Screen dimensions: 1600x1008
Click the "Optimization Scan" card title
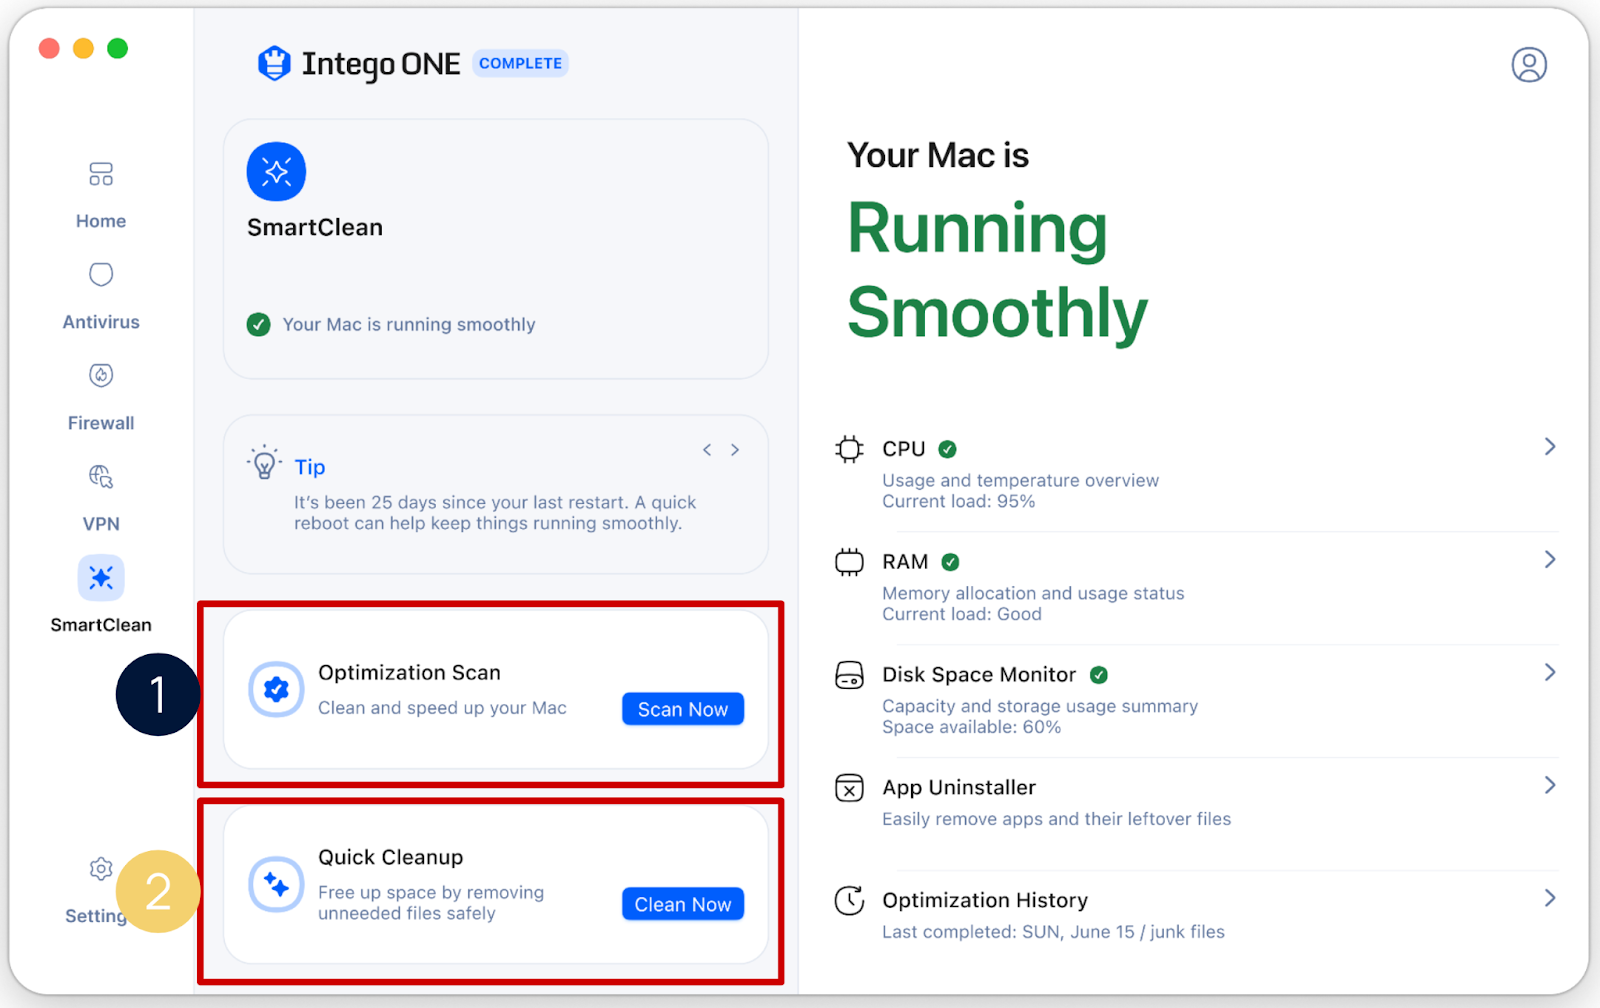click(x=409, y=673)
